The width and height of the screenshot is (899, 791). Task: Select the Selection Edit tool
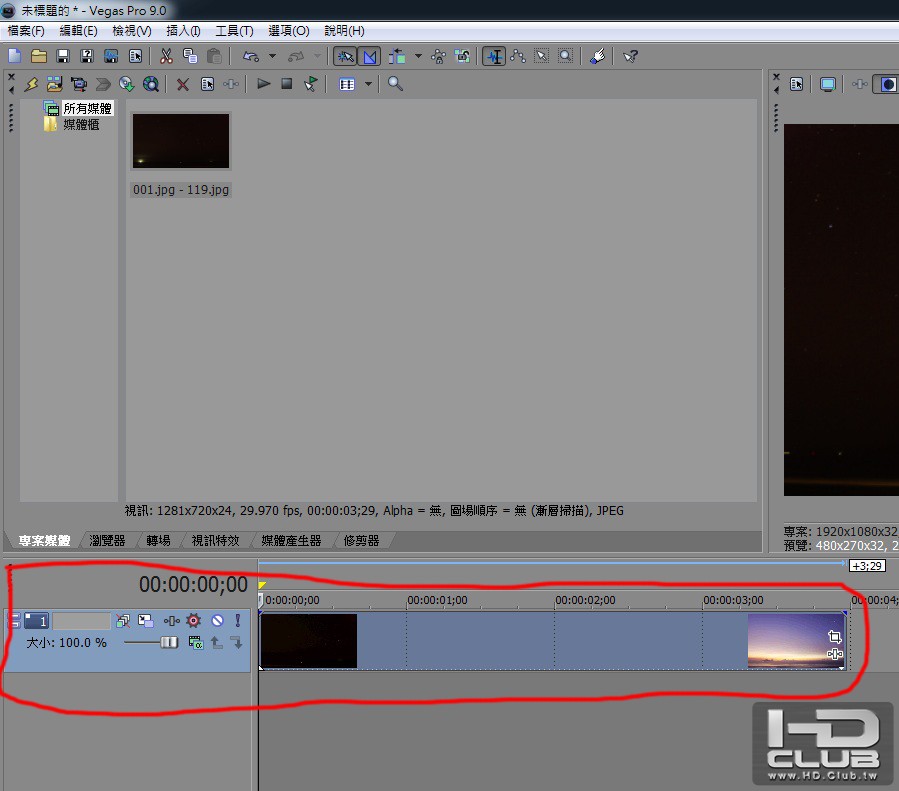pos(541,56)
